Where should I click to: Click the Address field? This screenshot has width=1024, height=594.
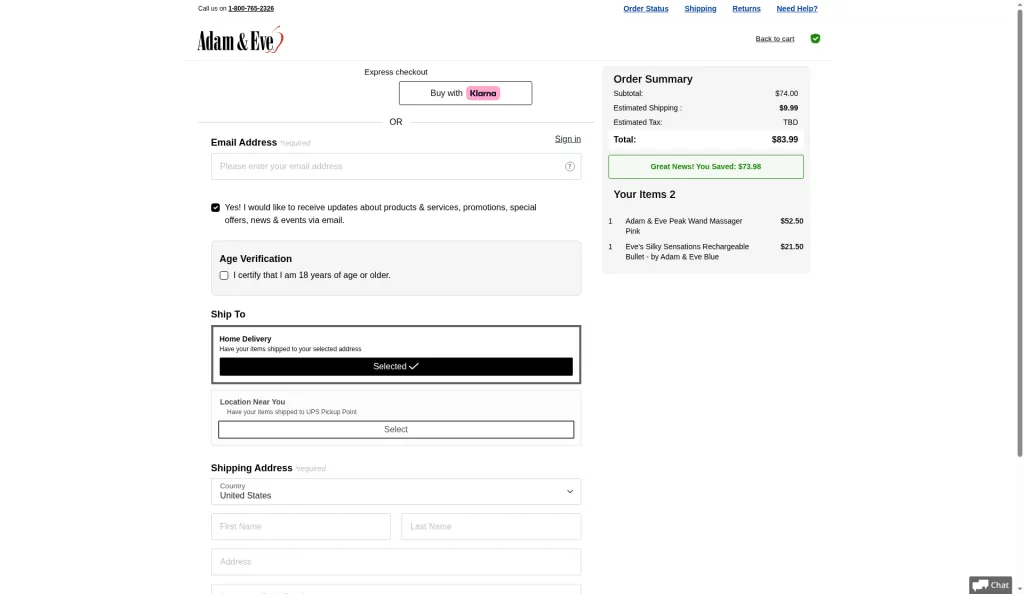(396, 562)
